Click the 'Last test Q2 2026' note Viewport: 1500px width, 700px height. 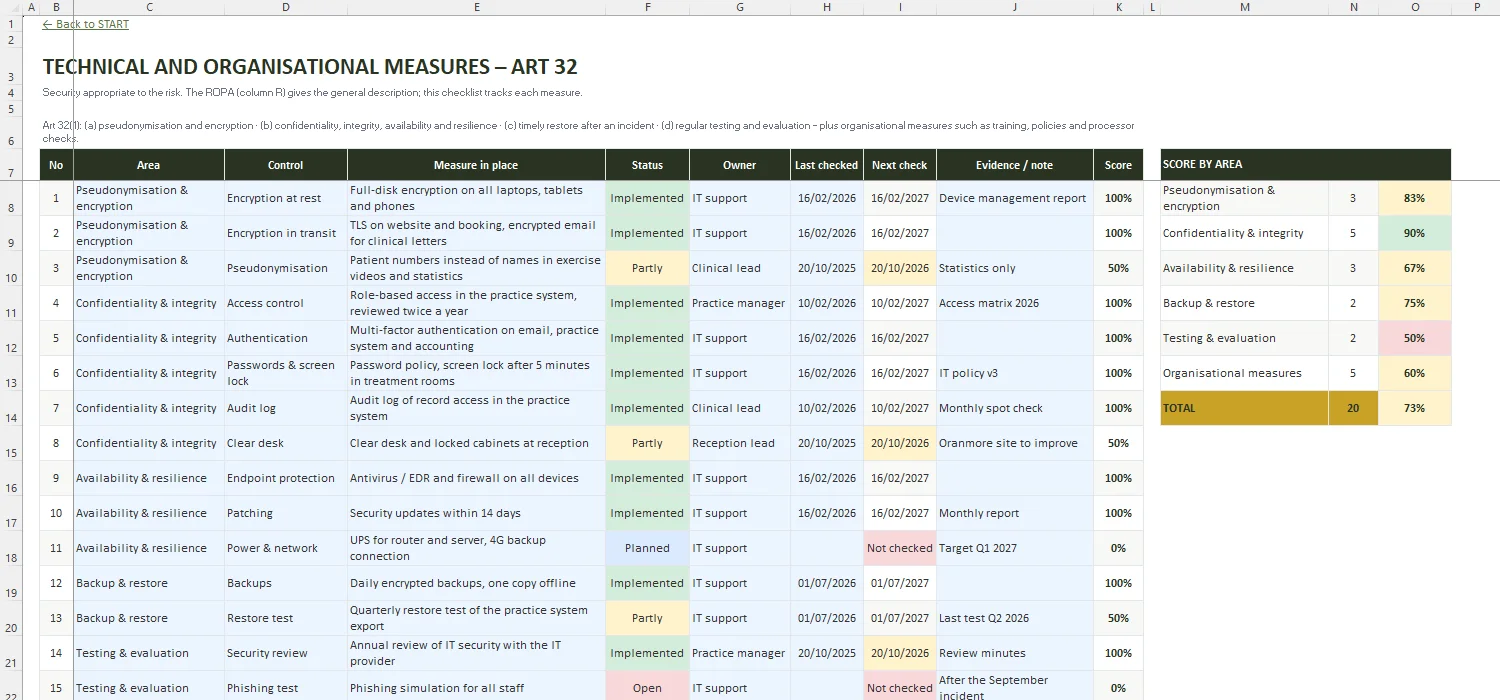[x=1014, y=618]
